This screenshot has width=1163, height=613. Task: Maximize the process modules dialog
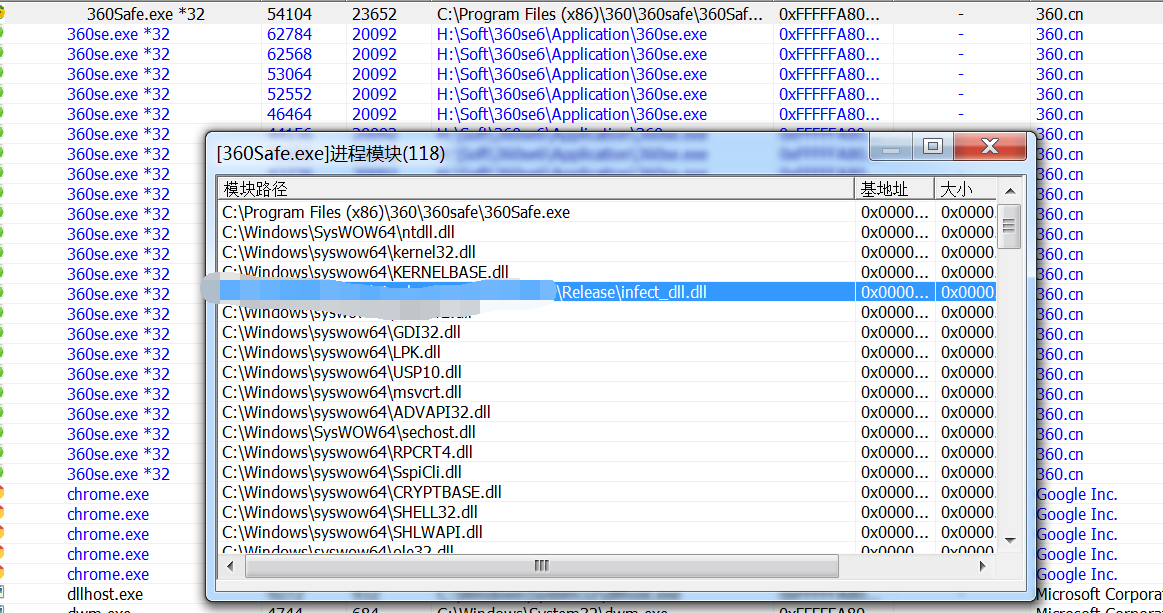(x=933, y=146)
